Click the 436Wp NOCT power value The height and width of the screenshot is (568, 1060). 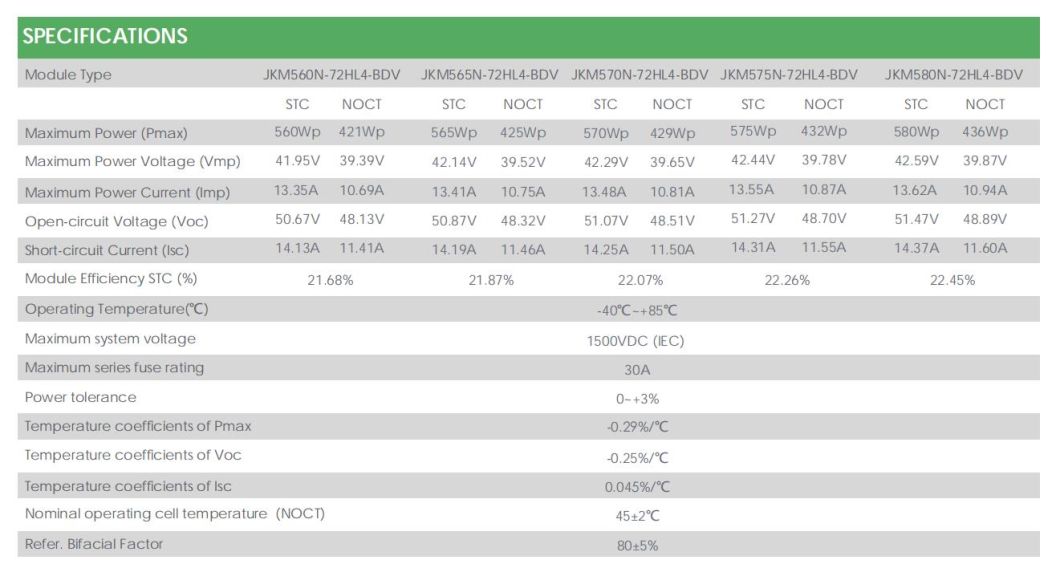985,132
